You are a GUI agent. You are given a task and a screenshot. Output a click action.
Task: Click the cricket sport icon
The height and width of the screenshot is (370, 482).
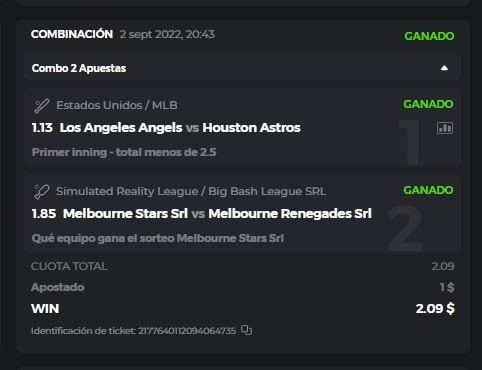(42, 192)
